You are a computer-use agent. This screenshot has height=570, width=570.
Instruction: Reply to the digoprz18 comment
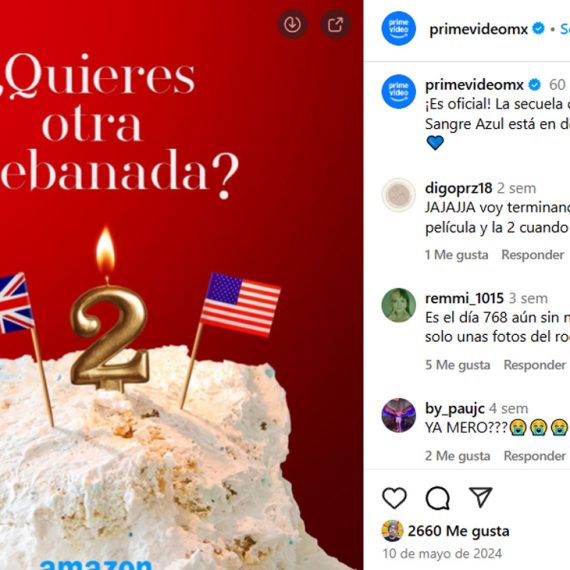tap(533, 255)
